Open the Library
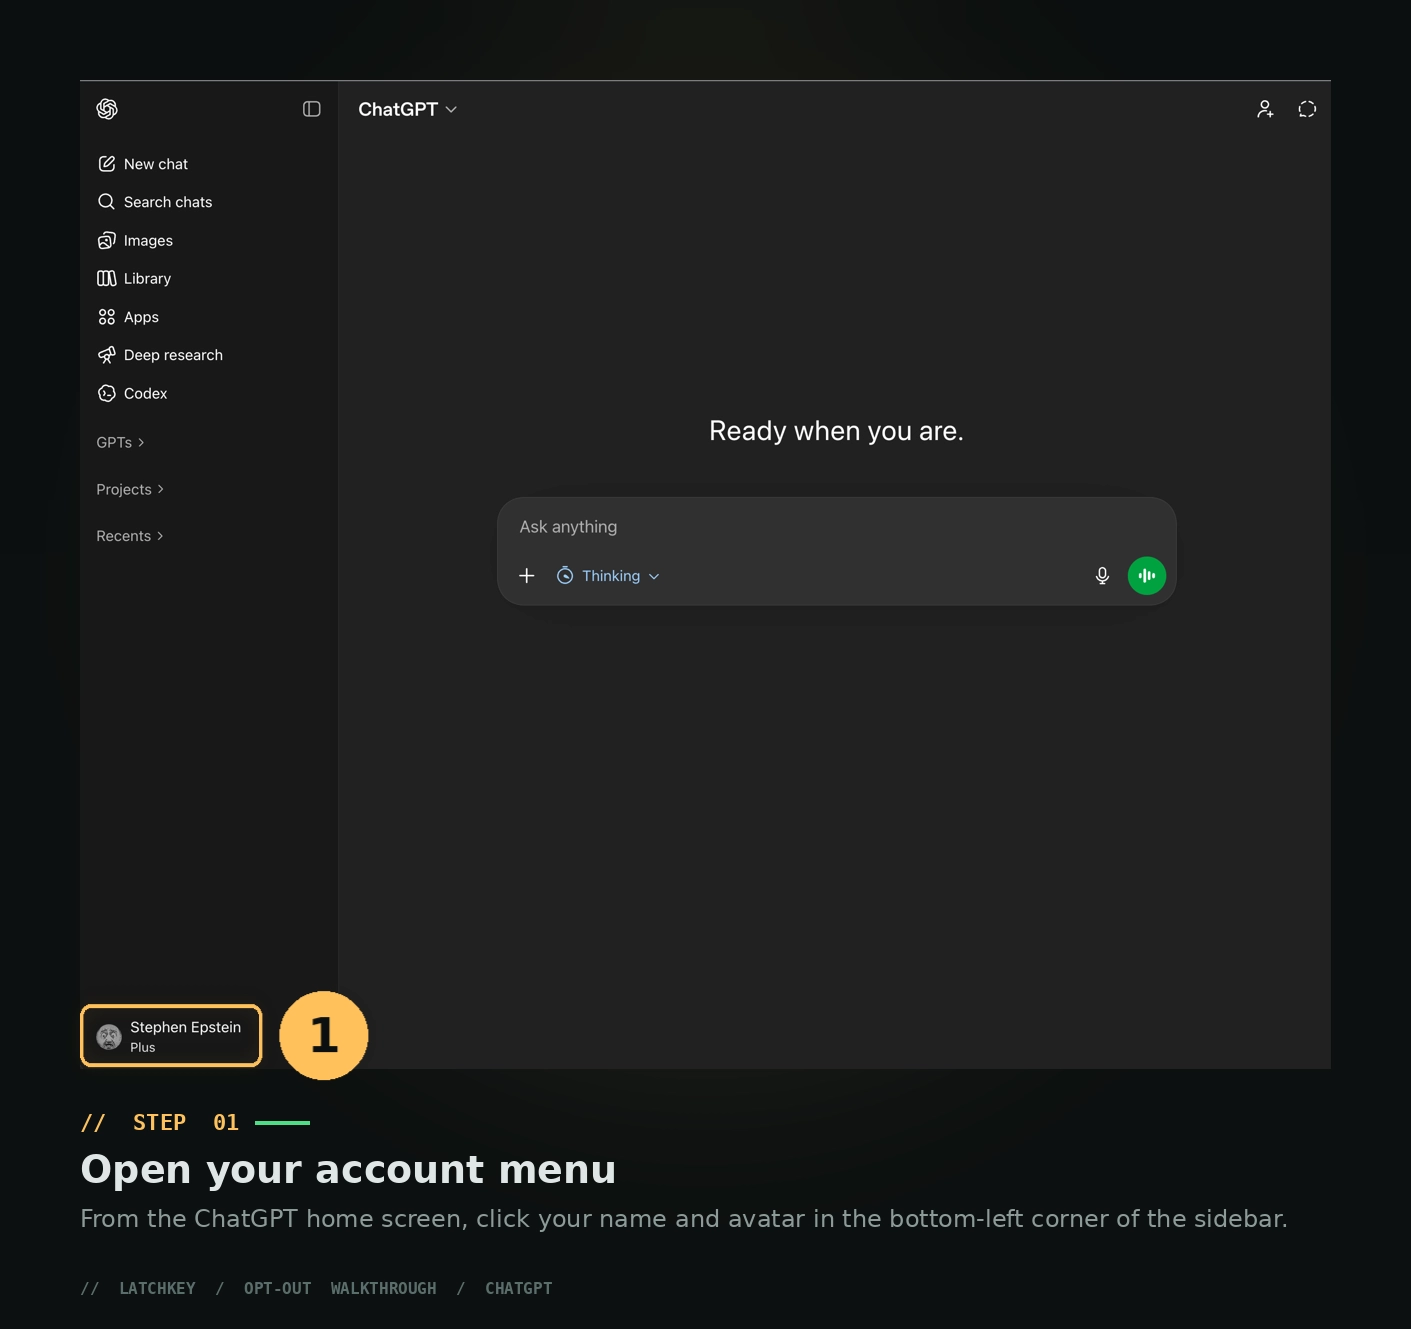The image size is (1411, 1329). pos(147,278)
